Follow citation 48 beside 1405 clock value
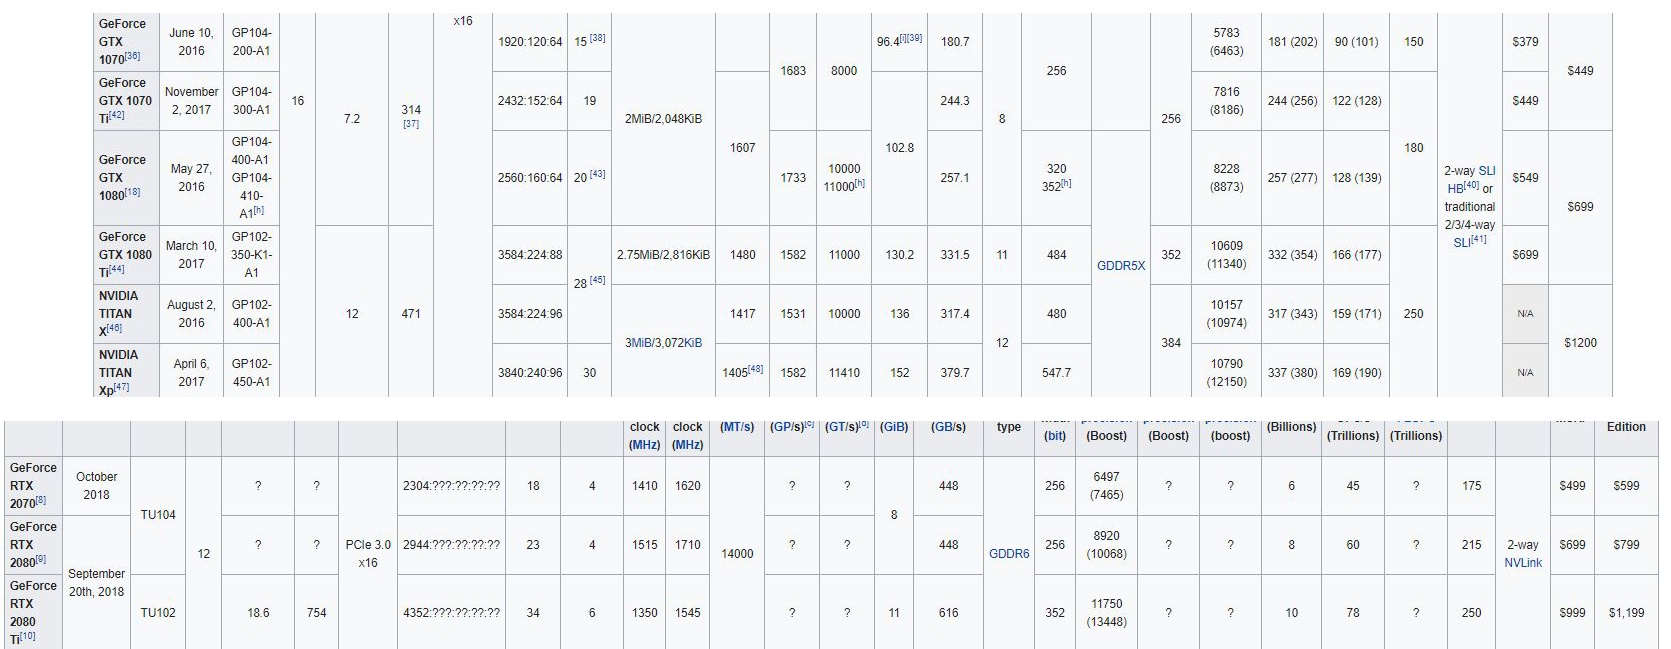 (755, 370)
